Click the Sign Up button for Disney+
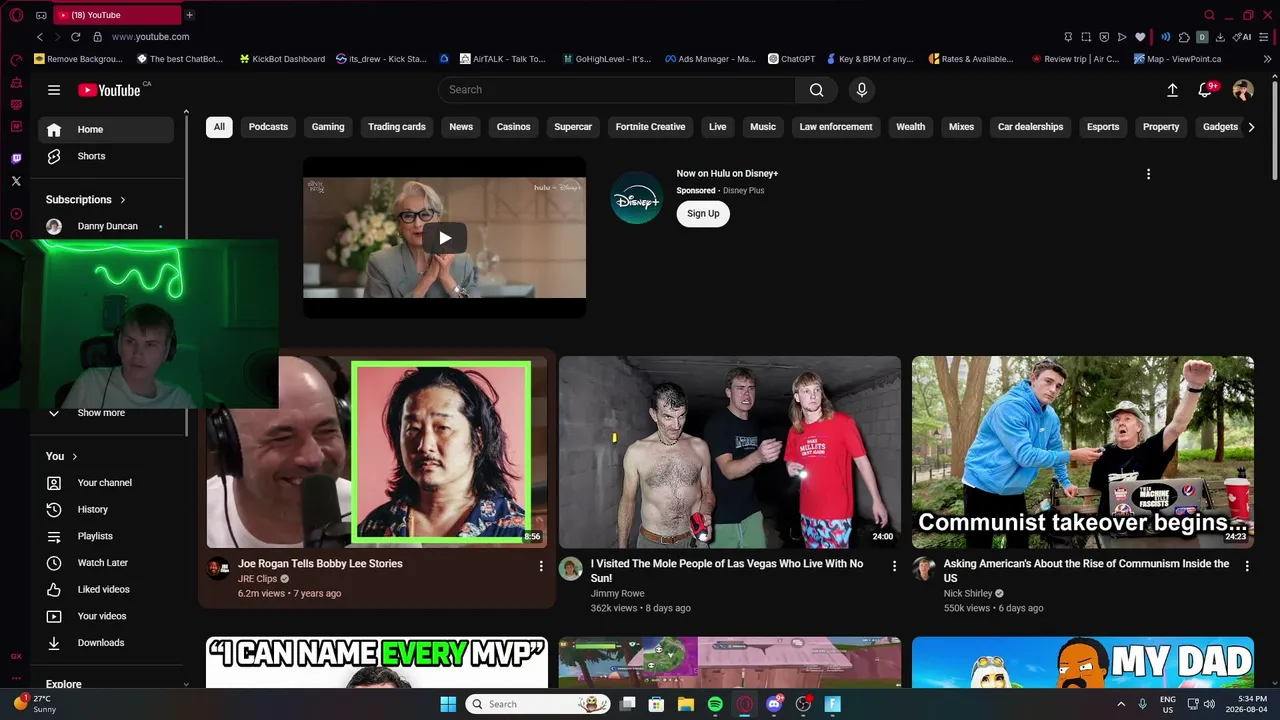 coord(703,213)
